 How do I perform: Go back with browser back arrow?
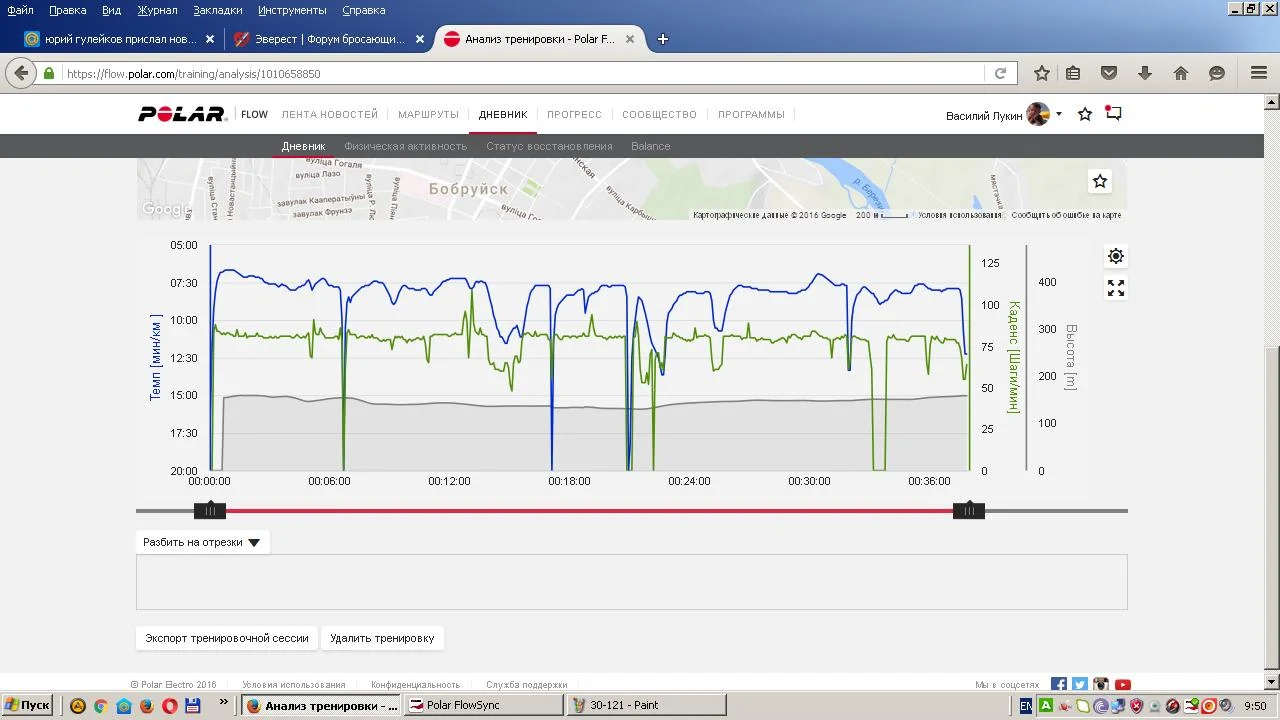21,73
